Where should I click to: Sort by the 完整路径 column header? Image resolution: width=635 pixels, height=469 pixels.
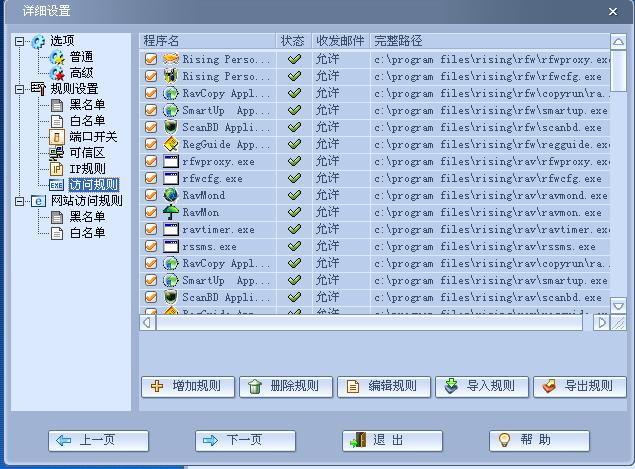click(490, 41)
